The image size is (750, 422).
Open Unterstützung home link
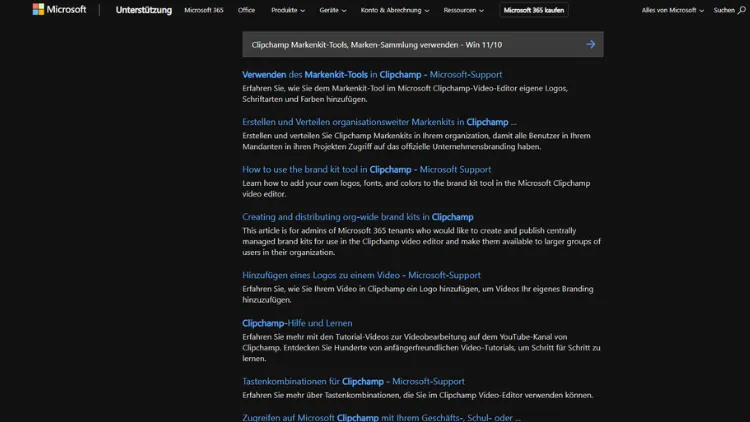(x=143, y=10)
